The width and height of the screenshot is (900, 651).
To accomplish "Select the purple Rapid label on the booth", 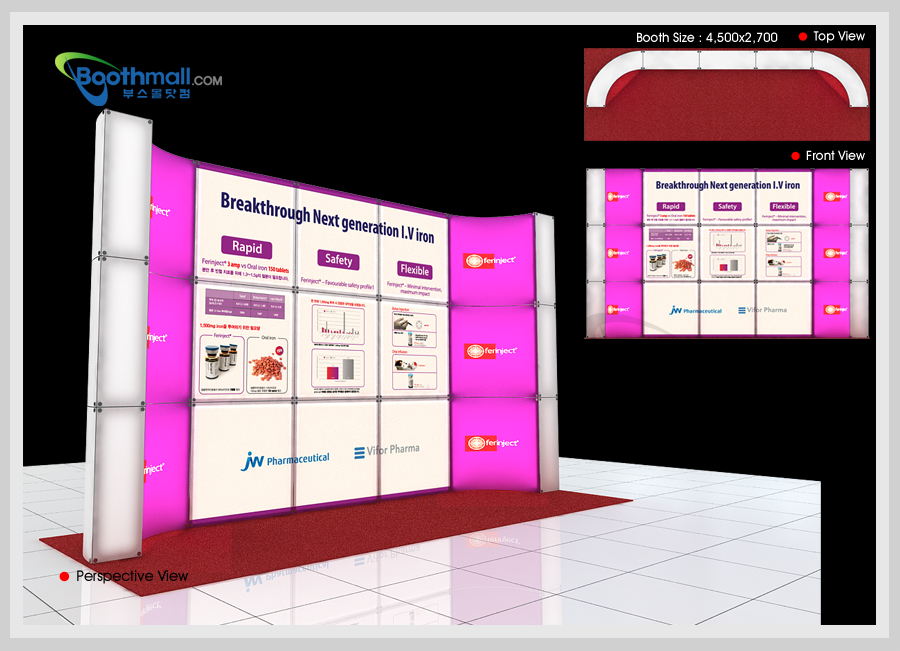I will pyautogui.click(x=246, y=247).
